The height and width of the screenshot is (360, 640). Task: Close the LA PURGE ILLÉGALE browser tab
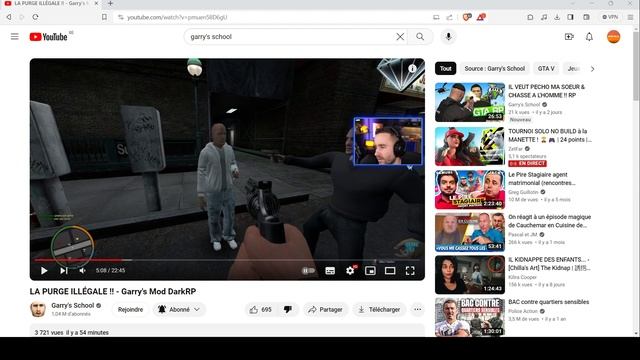(96, 3)
